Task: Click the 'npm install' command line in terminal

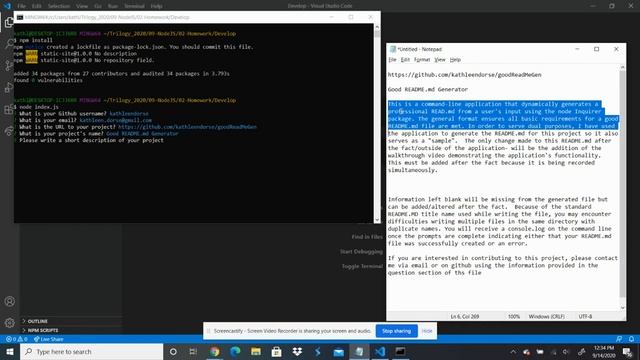Action: (33, 40)
